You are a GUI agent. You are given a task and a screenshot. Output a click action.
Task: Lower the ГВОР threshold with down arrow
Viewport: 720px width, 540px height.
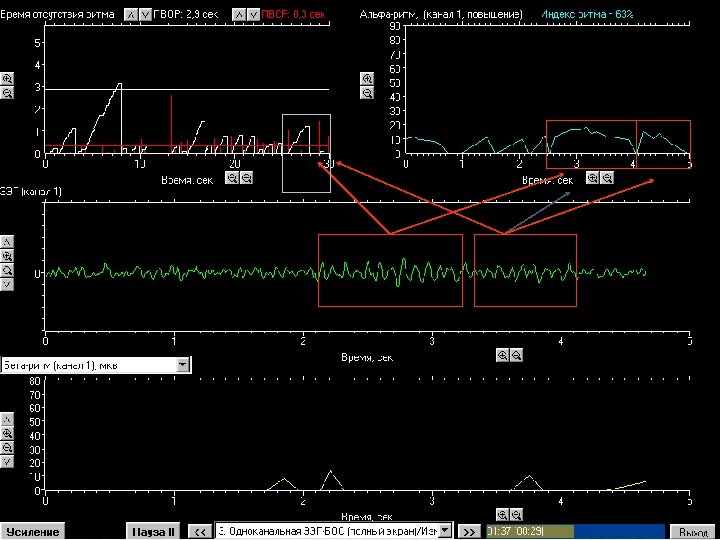[145, 15]
